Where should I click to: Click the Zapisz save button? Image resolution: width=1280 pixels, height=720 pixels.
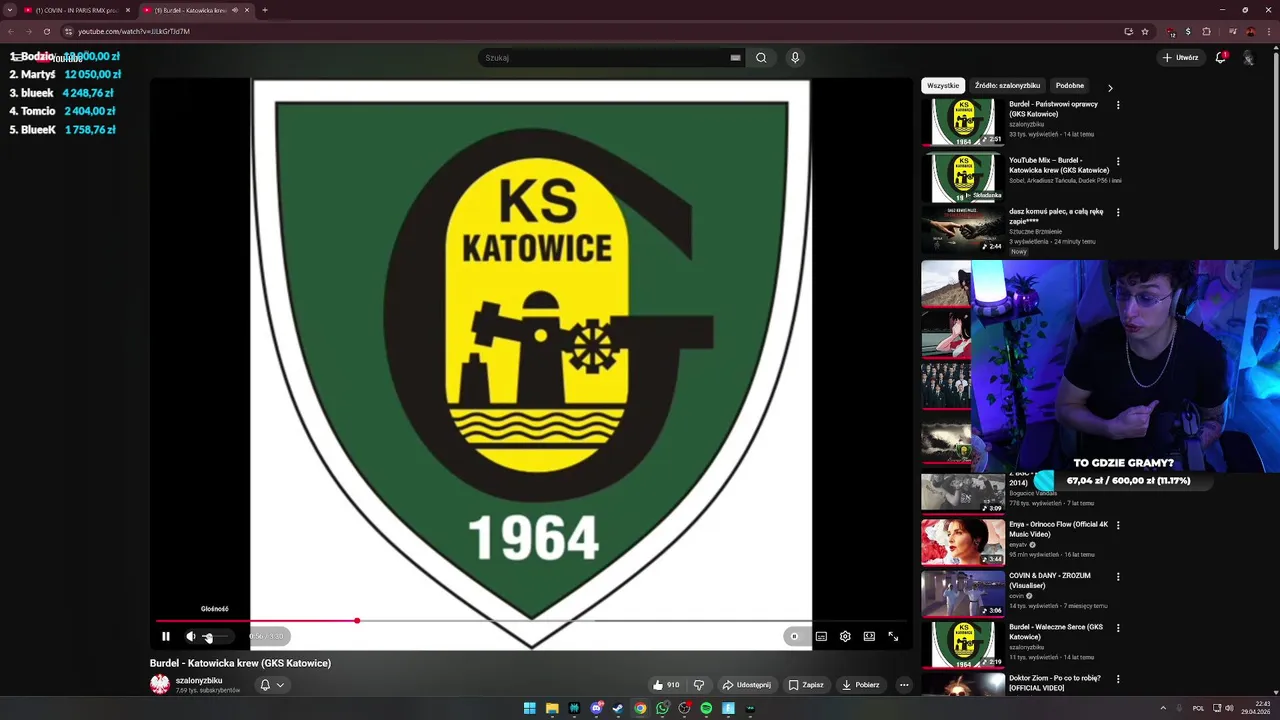(x=806, y=685)
